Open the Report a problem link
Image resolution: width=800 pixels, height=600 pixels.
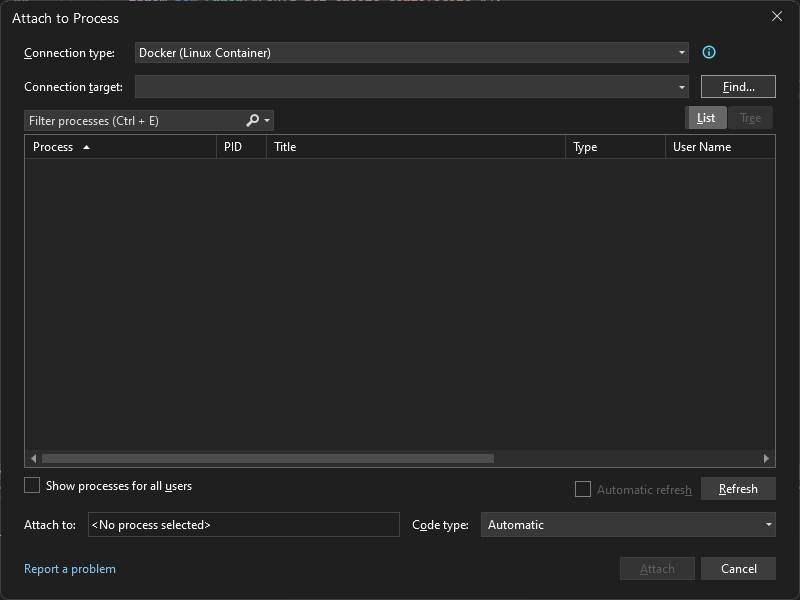(x=70, y=568)
